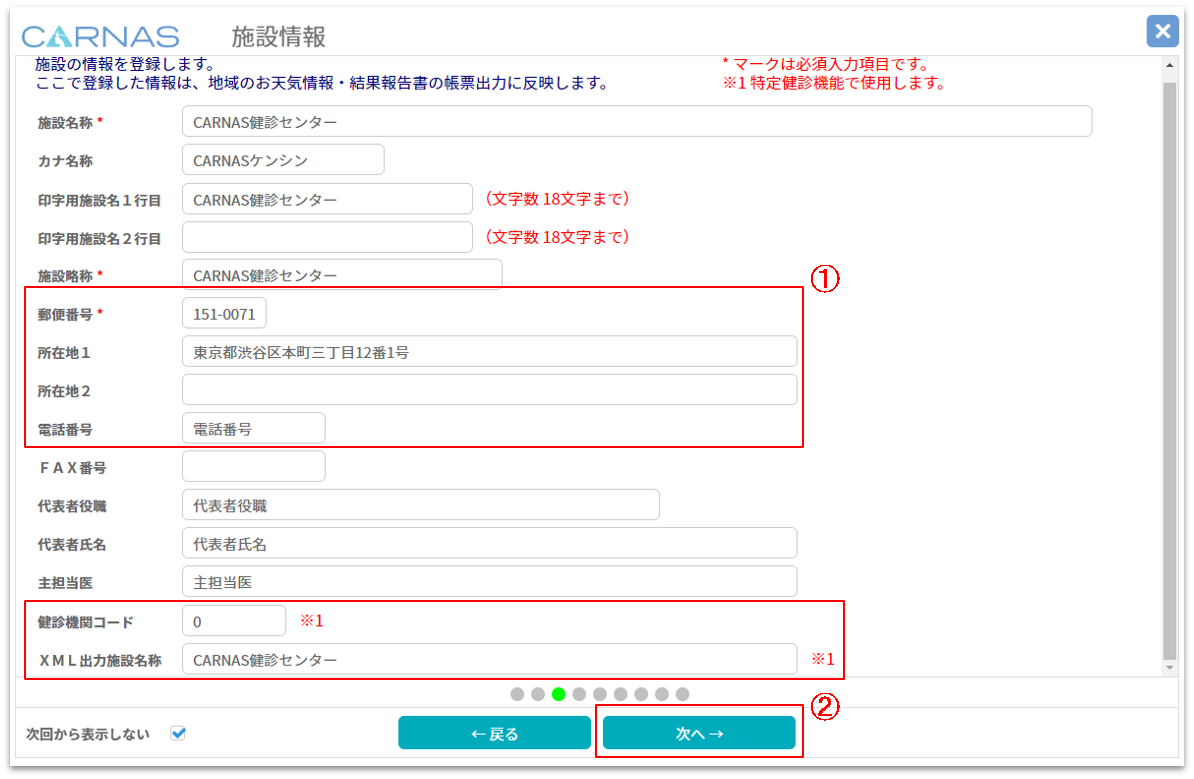Screen dimensions: 1194x779
Task: Click the empty 所在地2 field
Action: (x=490, y=390)
